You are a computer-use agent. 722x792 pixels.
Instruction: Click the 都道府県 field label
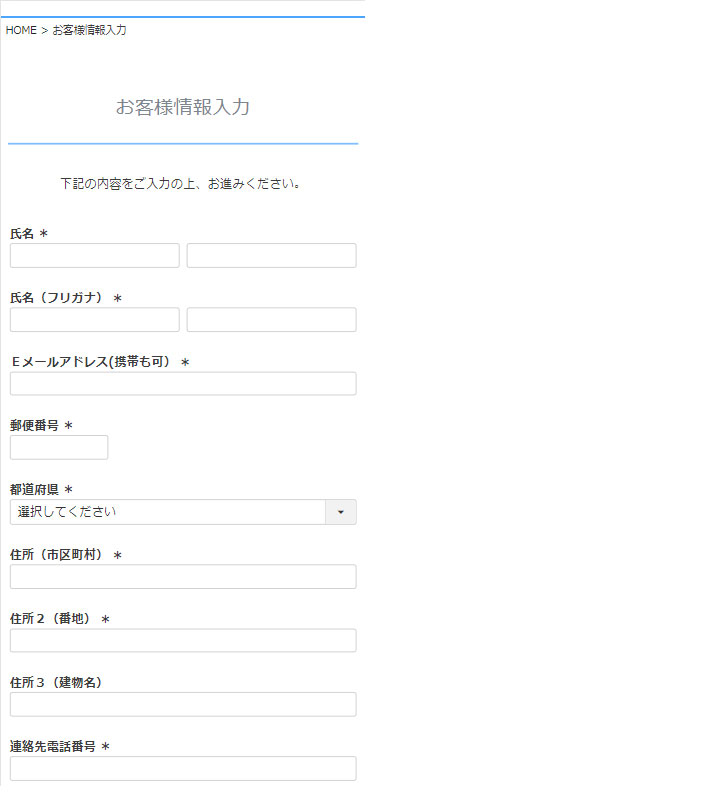point(35,490)
